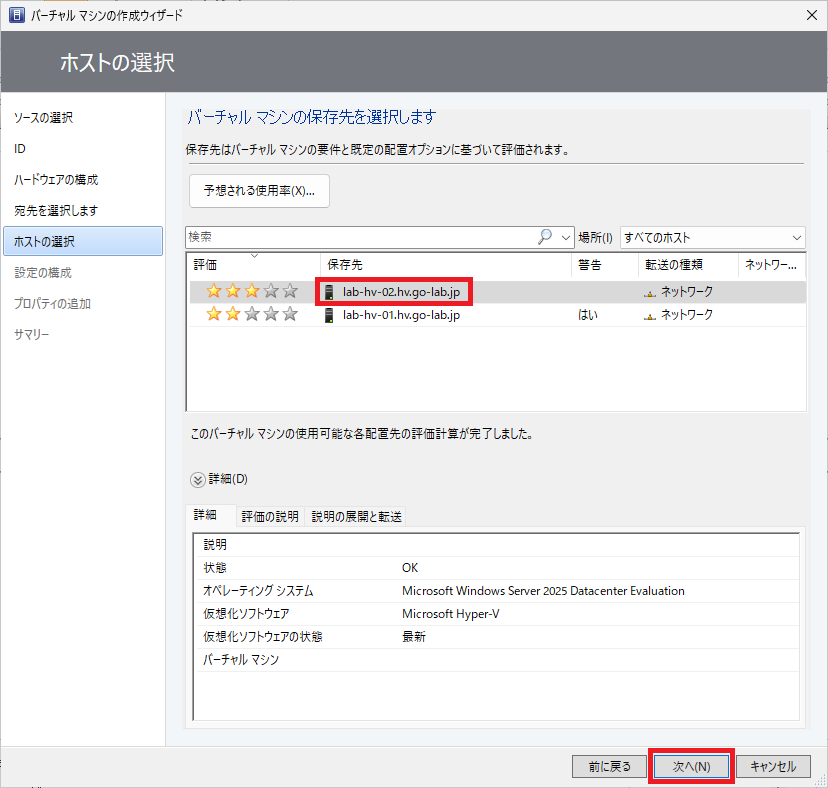
Task: Switch to the 評価の説明 tab
Action: pyautogui.click(x=270, y=517)
